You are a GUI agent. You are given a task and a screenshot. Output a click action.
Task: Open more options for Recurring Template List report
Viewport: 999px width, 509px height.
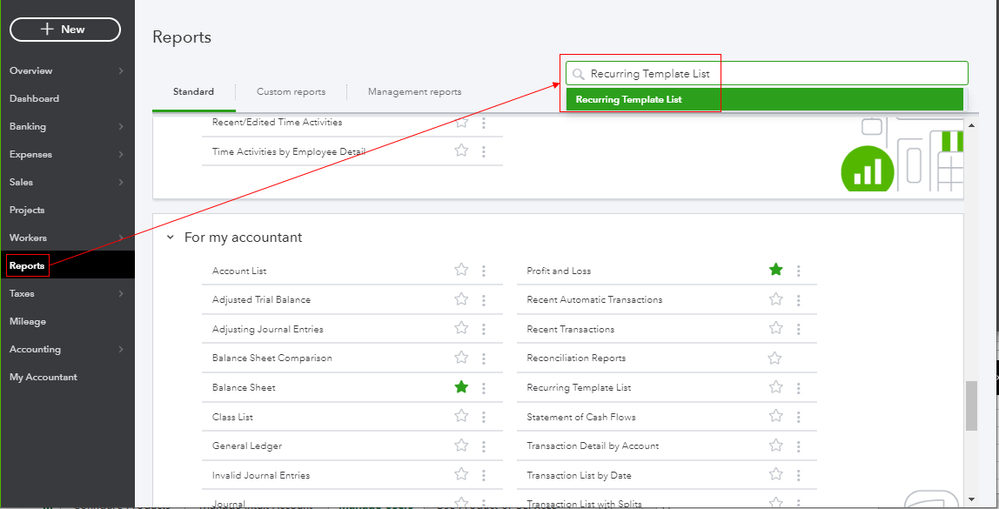[x=798, y=388]
